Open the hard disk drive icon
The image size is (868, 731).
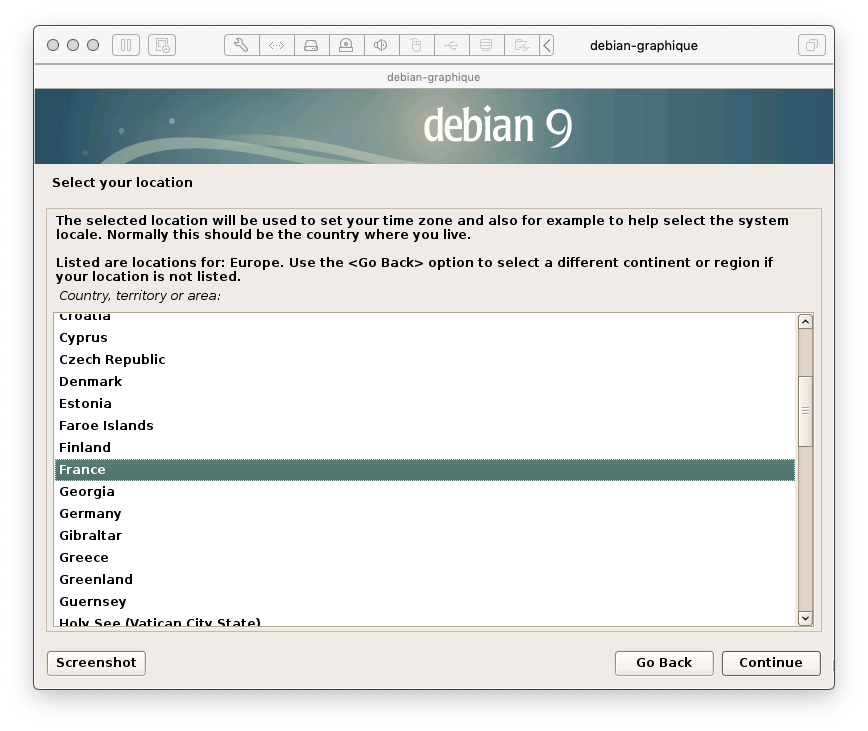click(x=311, y=45)
